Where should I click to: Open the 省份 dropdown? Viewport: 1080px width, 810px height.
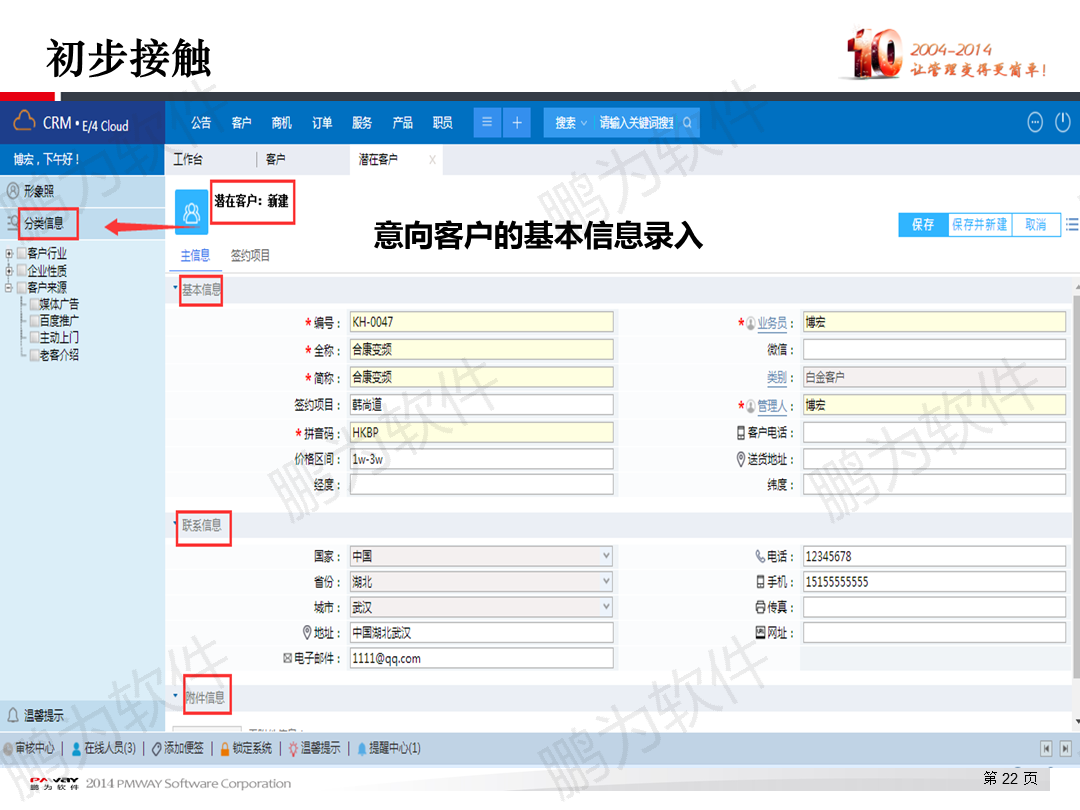[606, 581]
